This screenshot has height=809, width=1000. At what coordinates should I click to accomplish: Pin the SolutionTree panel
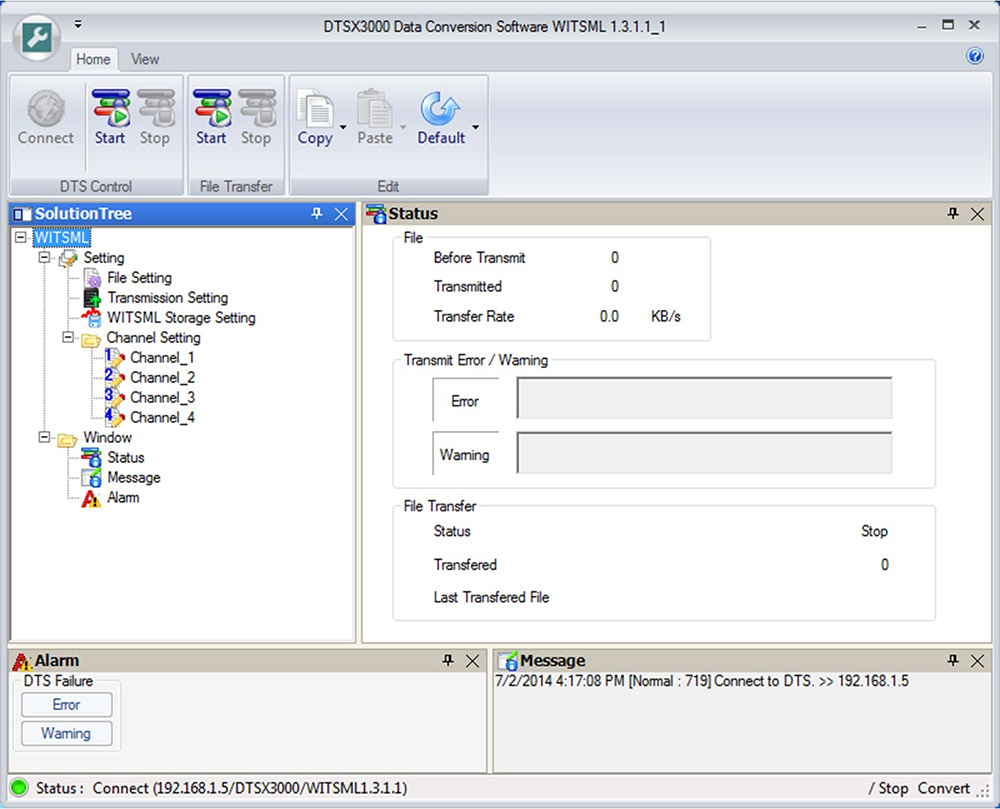coord(317,213)
